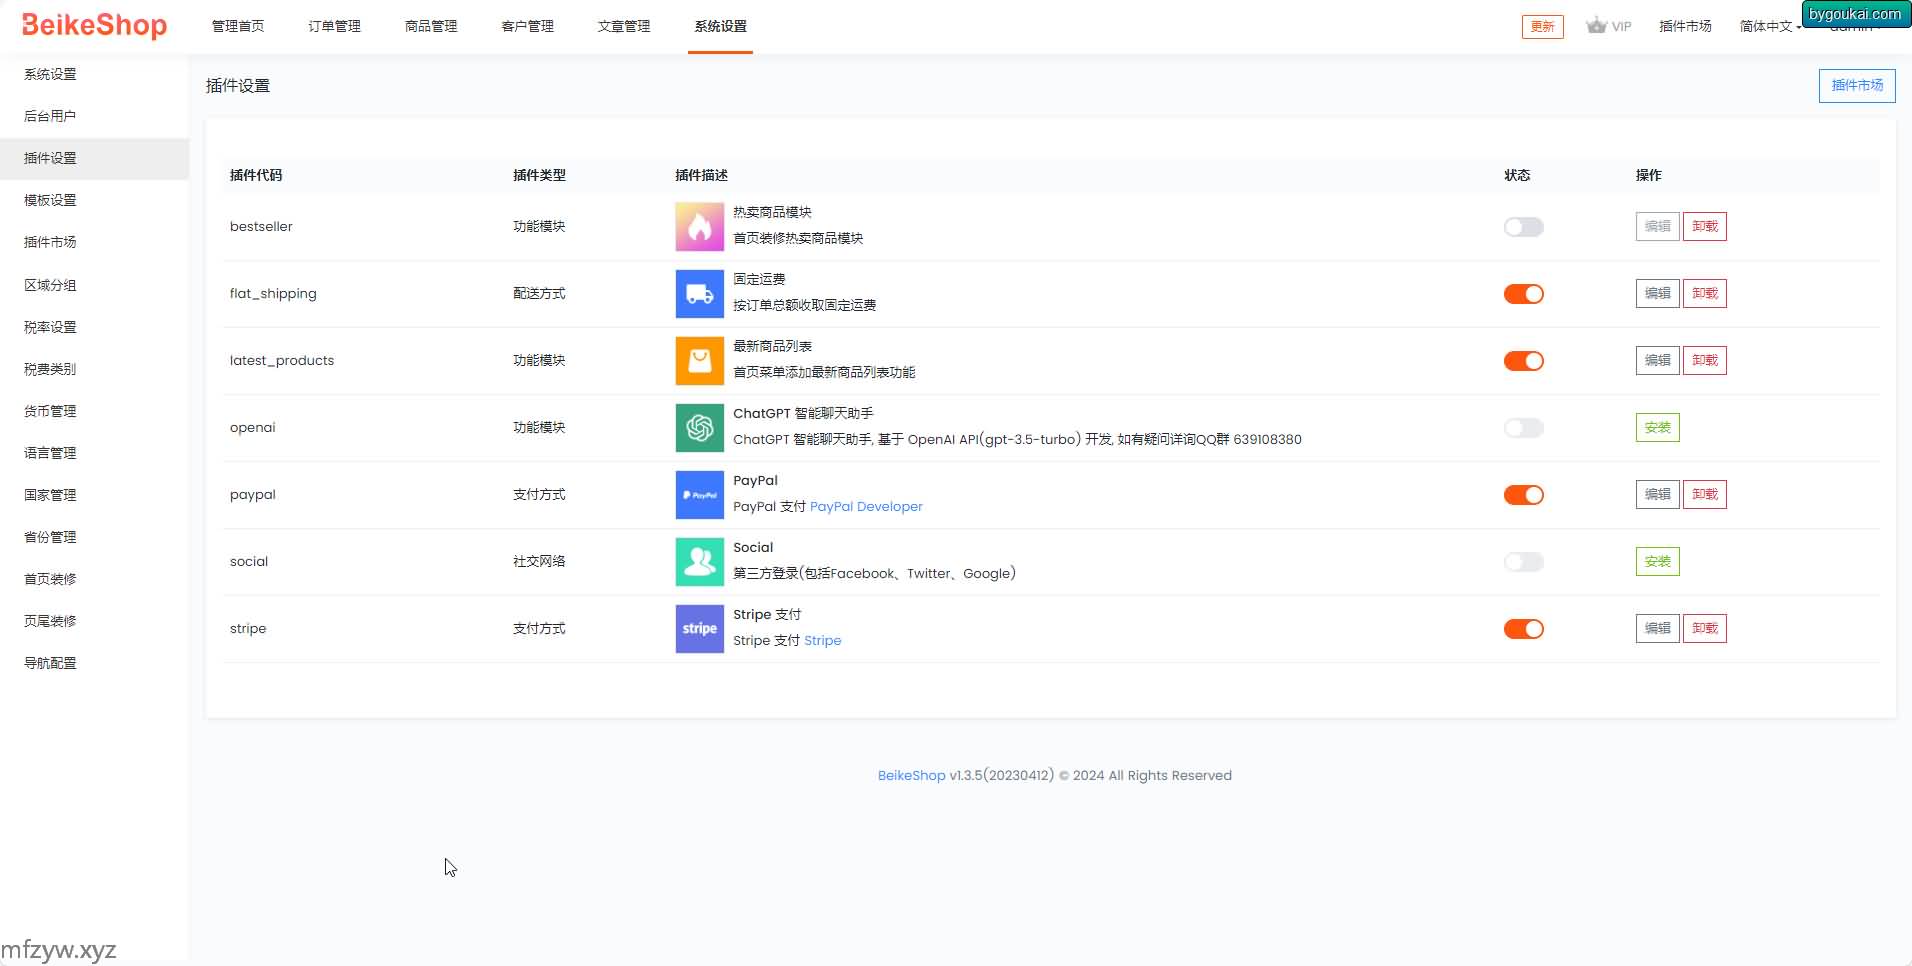
Task: Click the Stripe plugin icon
Action: click(x=699, y=629)
